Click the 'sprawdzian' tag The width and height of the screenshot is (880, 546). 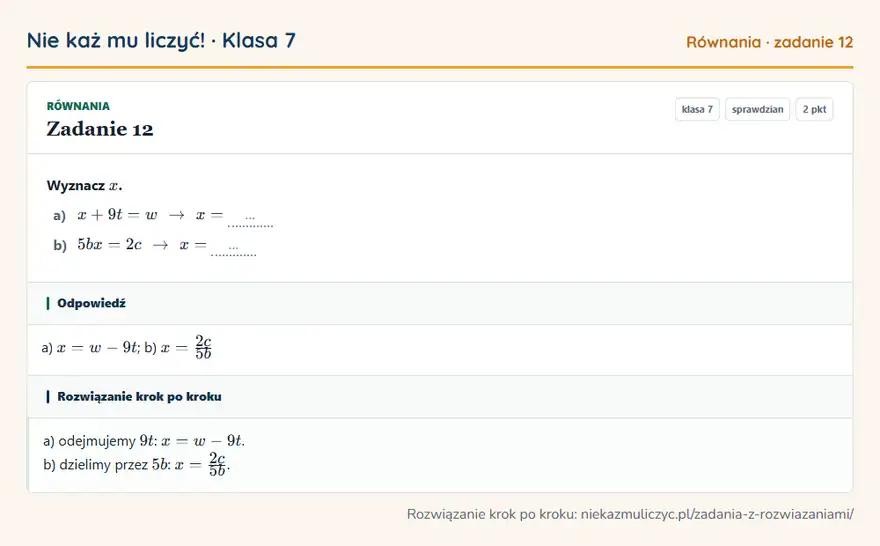pyautogui.click(x=757, y=109)
